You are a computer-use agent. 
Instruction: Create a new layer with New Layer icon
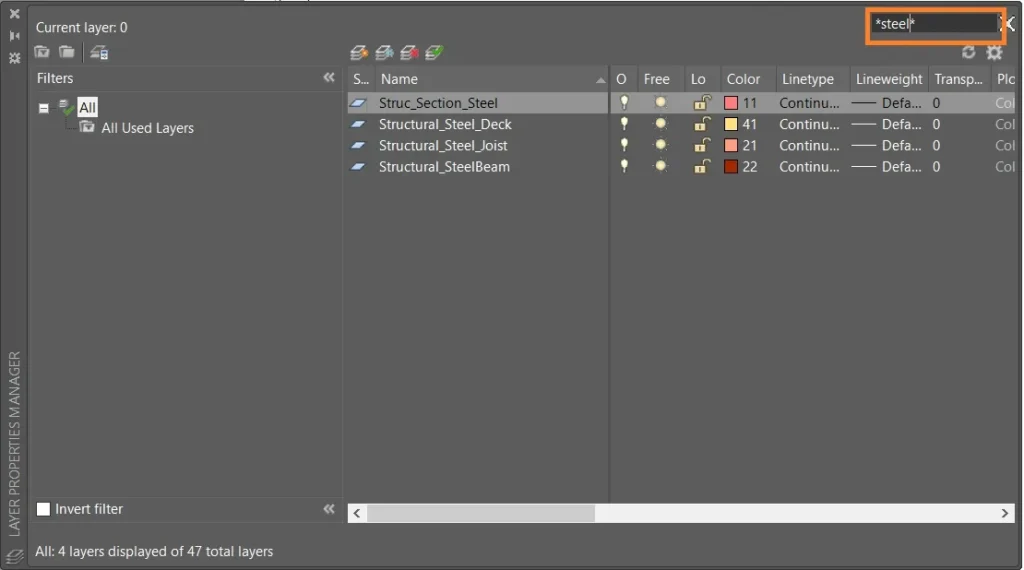pyautogui.click(x=359, y=52)
